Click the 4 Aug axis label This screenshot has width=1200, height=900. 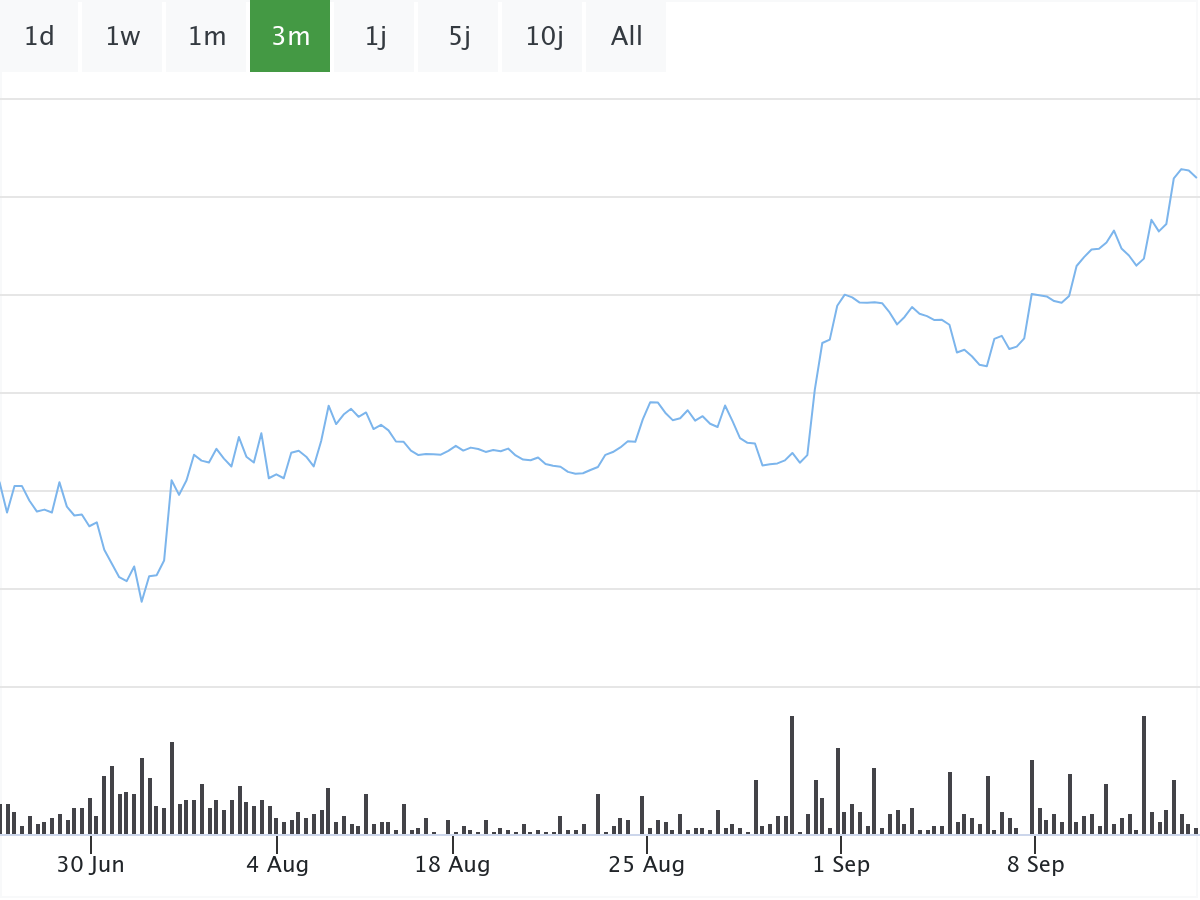coord(277,865)
